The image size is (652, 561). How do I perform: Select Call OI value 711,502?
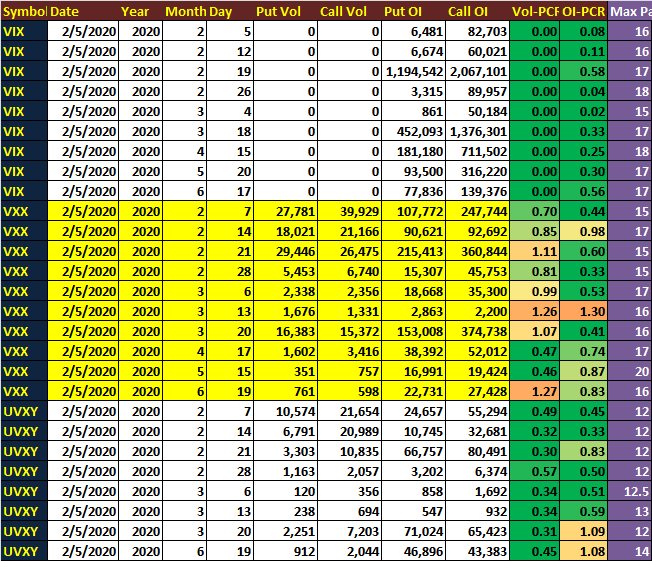tap(477, 151)
